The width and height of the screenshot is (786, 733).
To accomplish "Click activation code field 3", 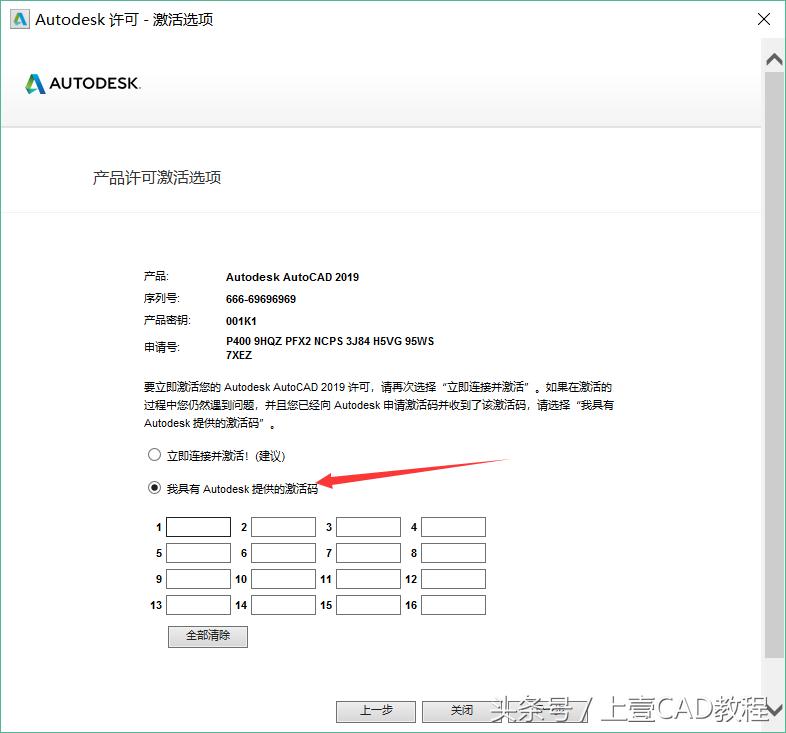I will (368, 527).
